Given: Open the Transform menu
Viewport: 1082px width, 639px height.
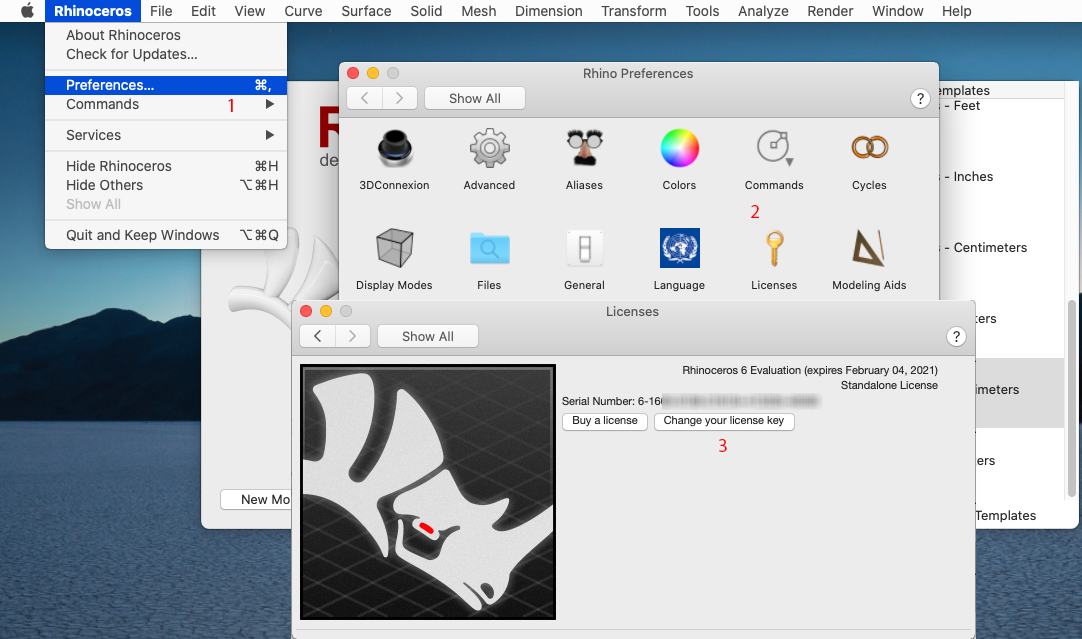Looking at the screenshot, I should pyautogui.click(x=633, y=11).
